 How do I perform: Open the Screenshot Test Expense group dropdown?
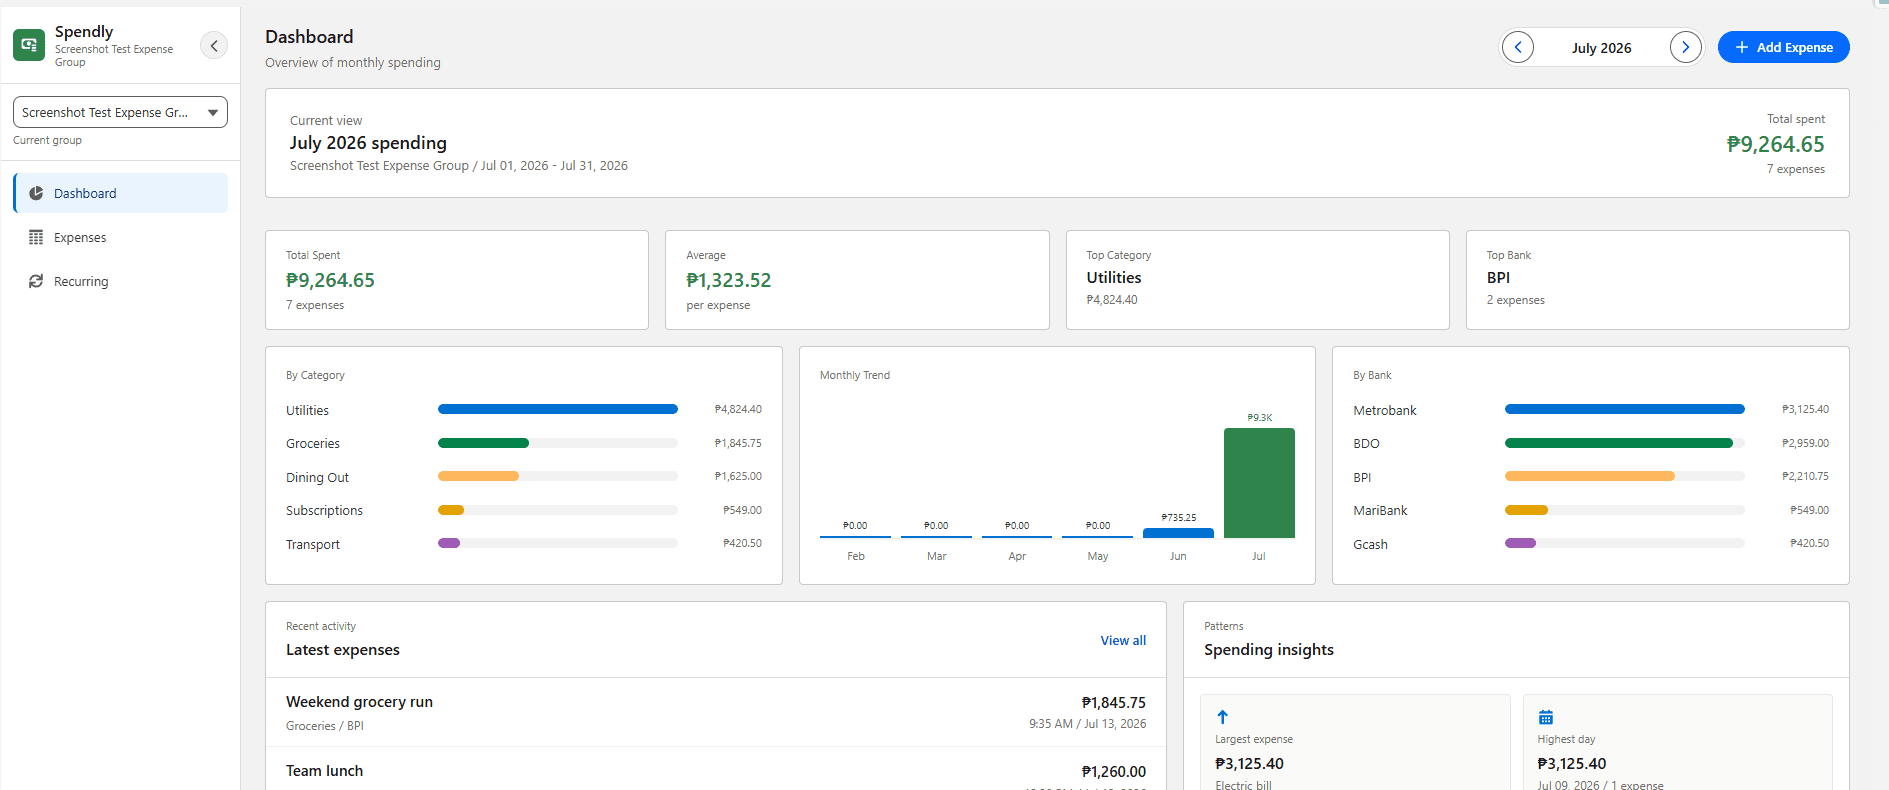pos(120,112)
